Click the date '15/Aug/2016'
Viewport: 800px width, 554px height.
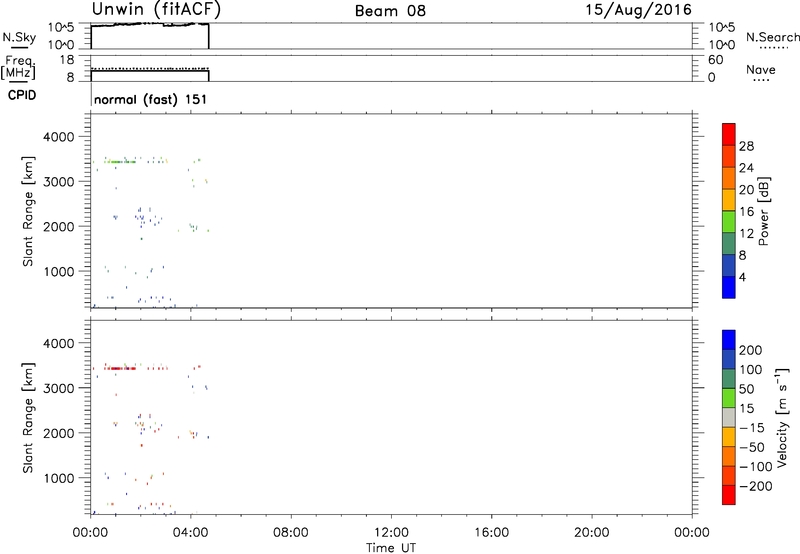638,10
